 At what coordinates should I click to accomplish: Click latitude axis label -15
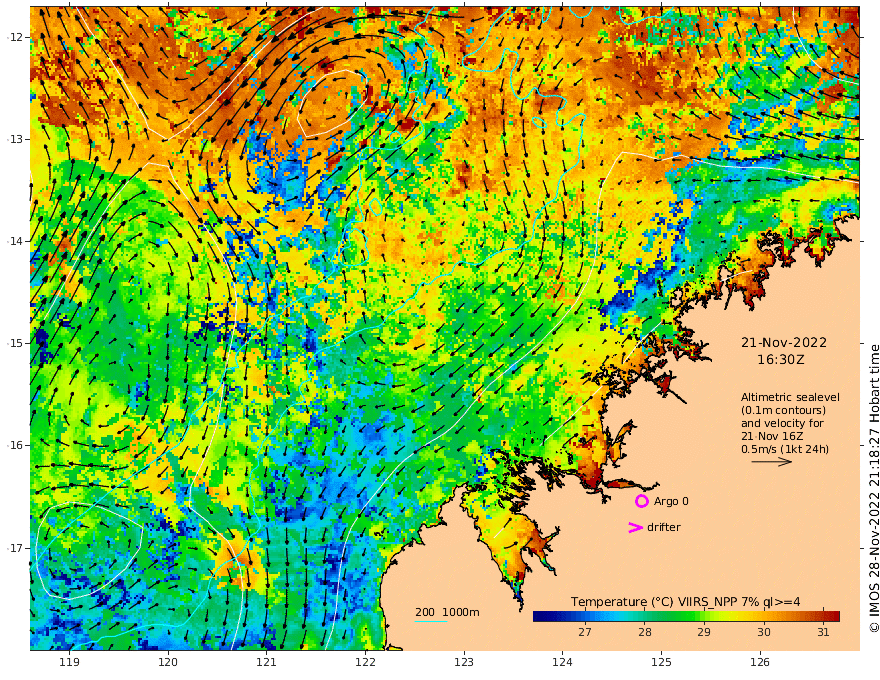point(15,343)
